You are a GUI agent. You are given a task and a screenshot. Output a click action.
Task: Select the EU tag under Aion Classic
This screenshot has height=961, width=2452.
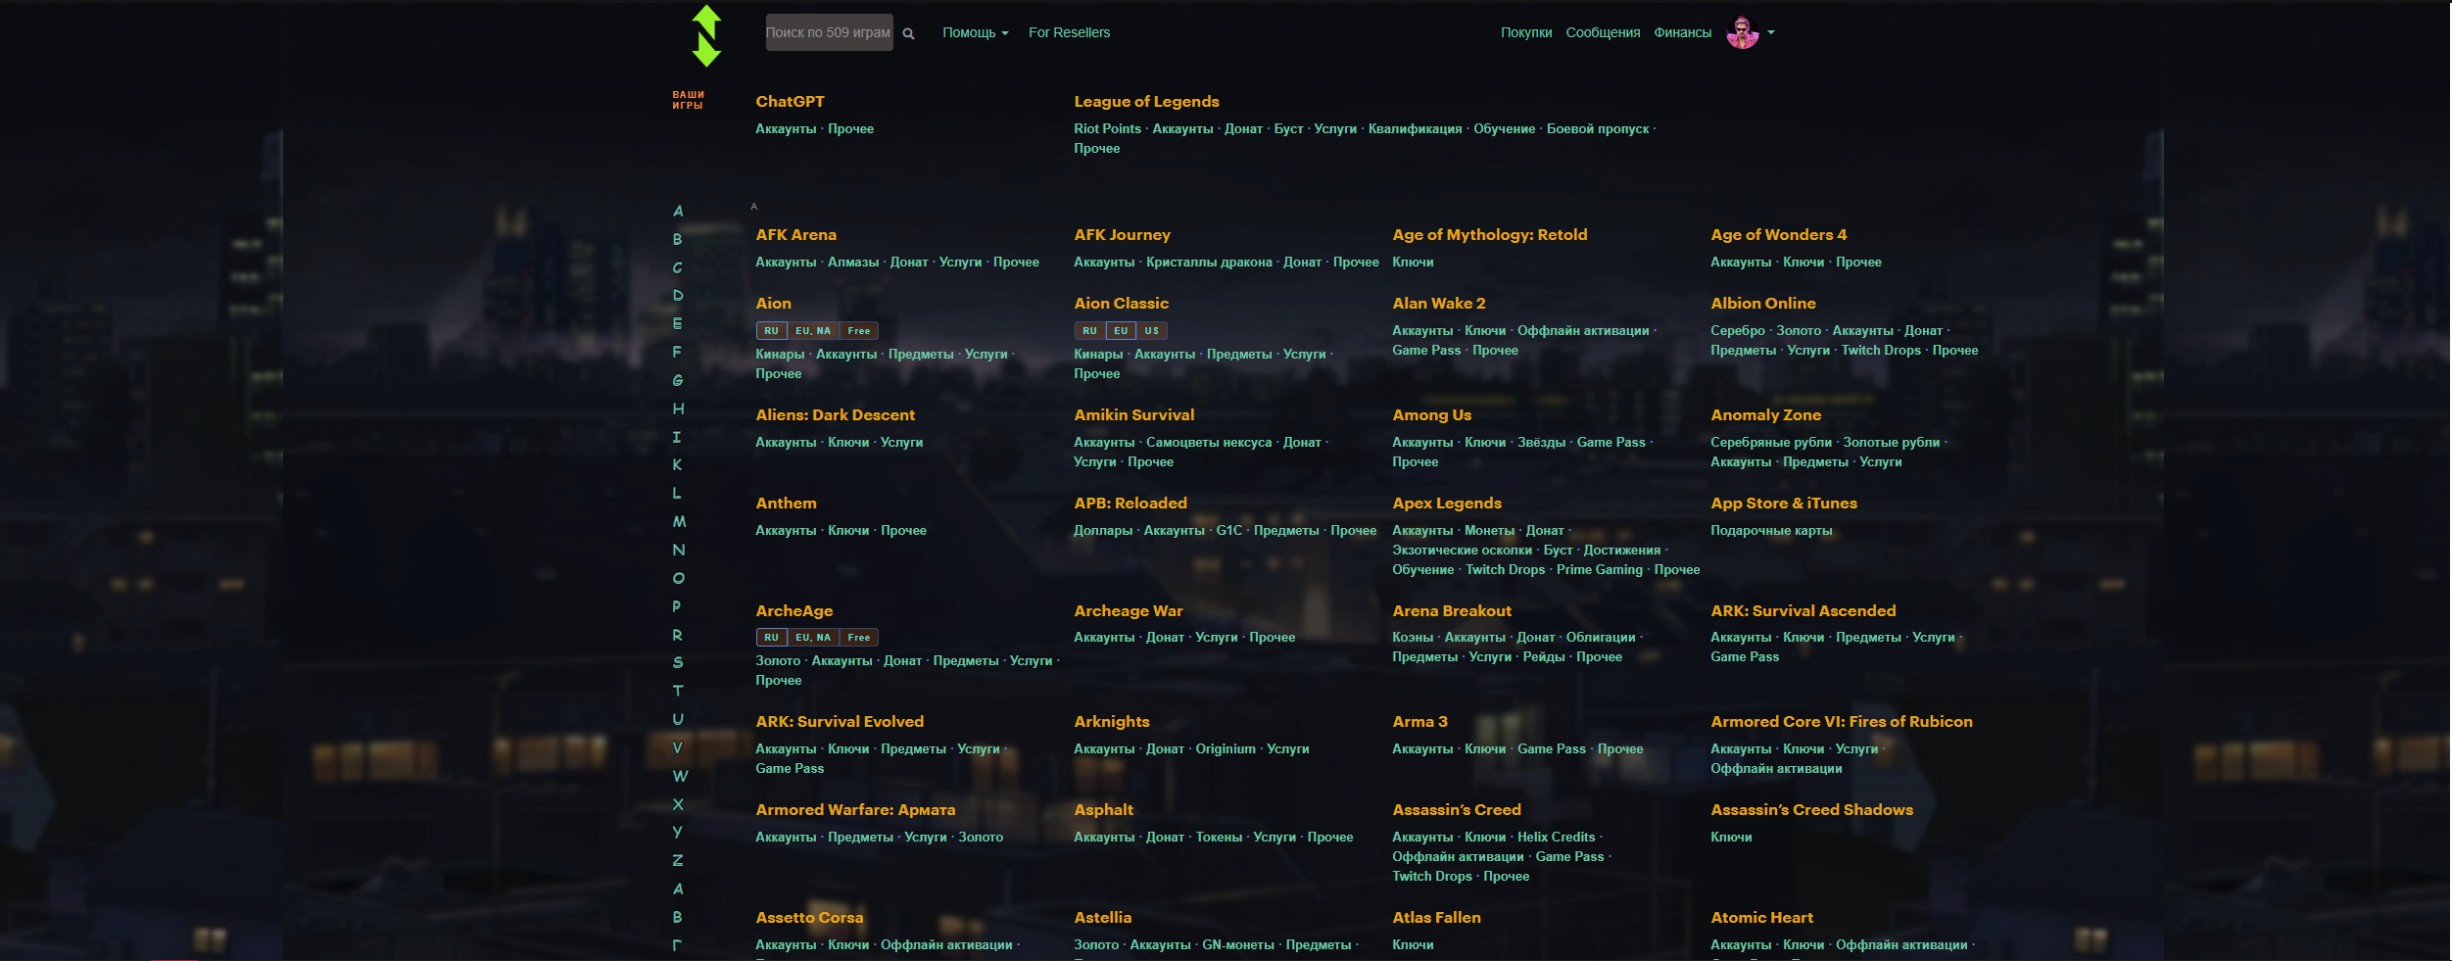click(1121, 331)
